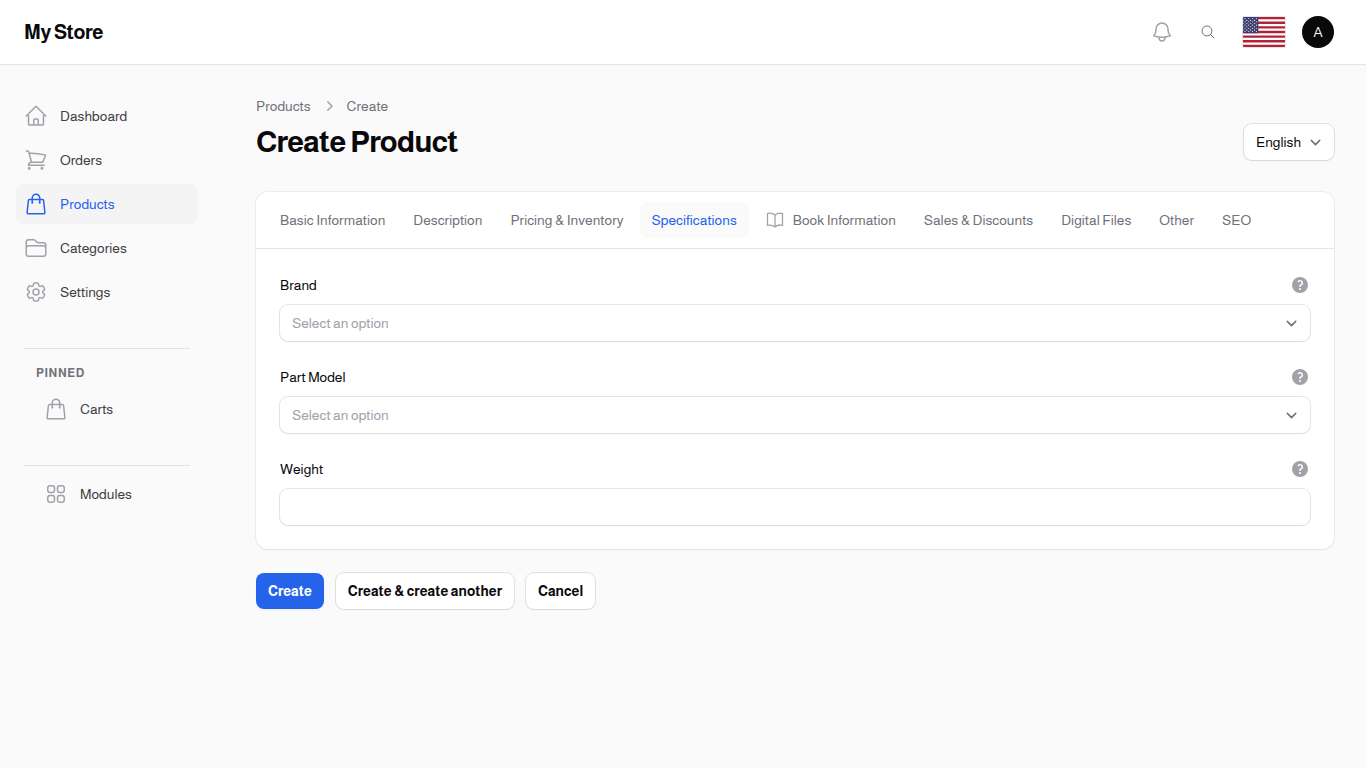This screenshot has height=768, width=1366.
Task: Open Modules via the grid icon
Action: [56, 493]
